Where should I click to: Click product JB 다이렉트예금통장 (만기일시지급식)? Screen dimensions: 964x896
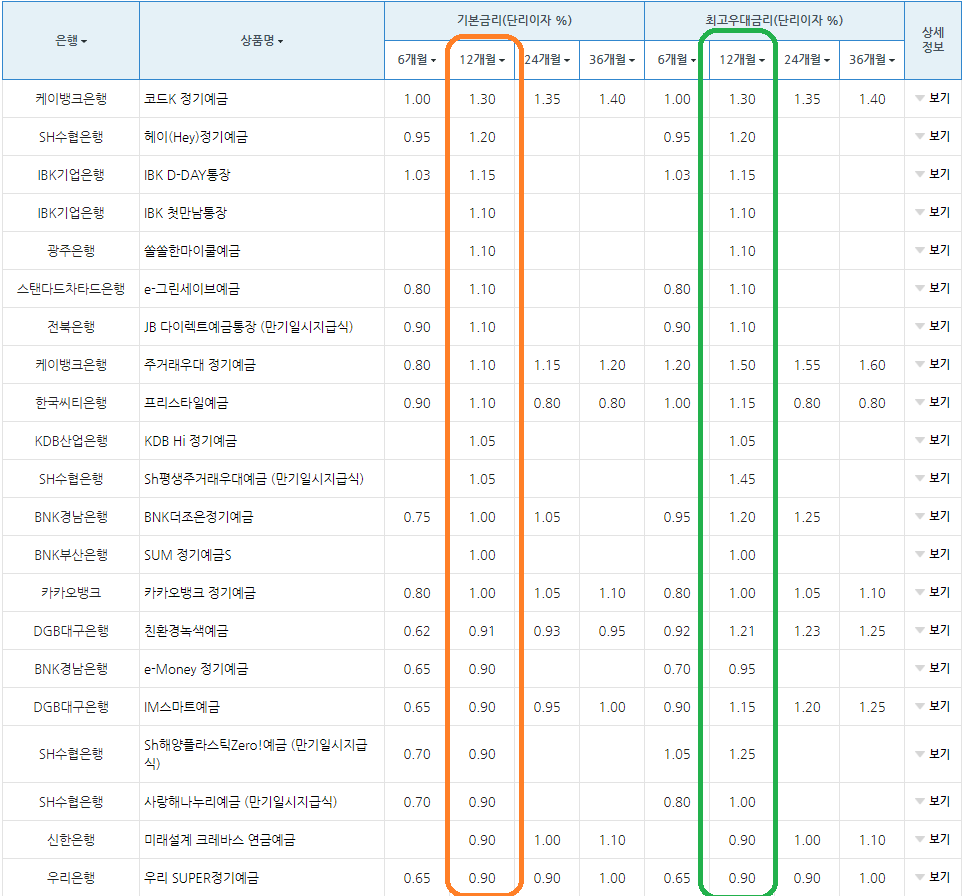[248, 327]
